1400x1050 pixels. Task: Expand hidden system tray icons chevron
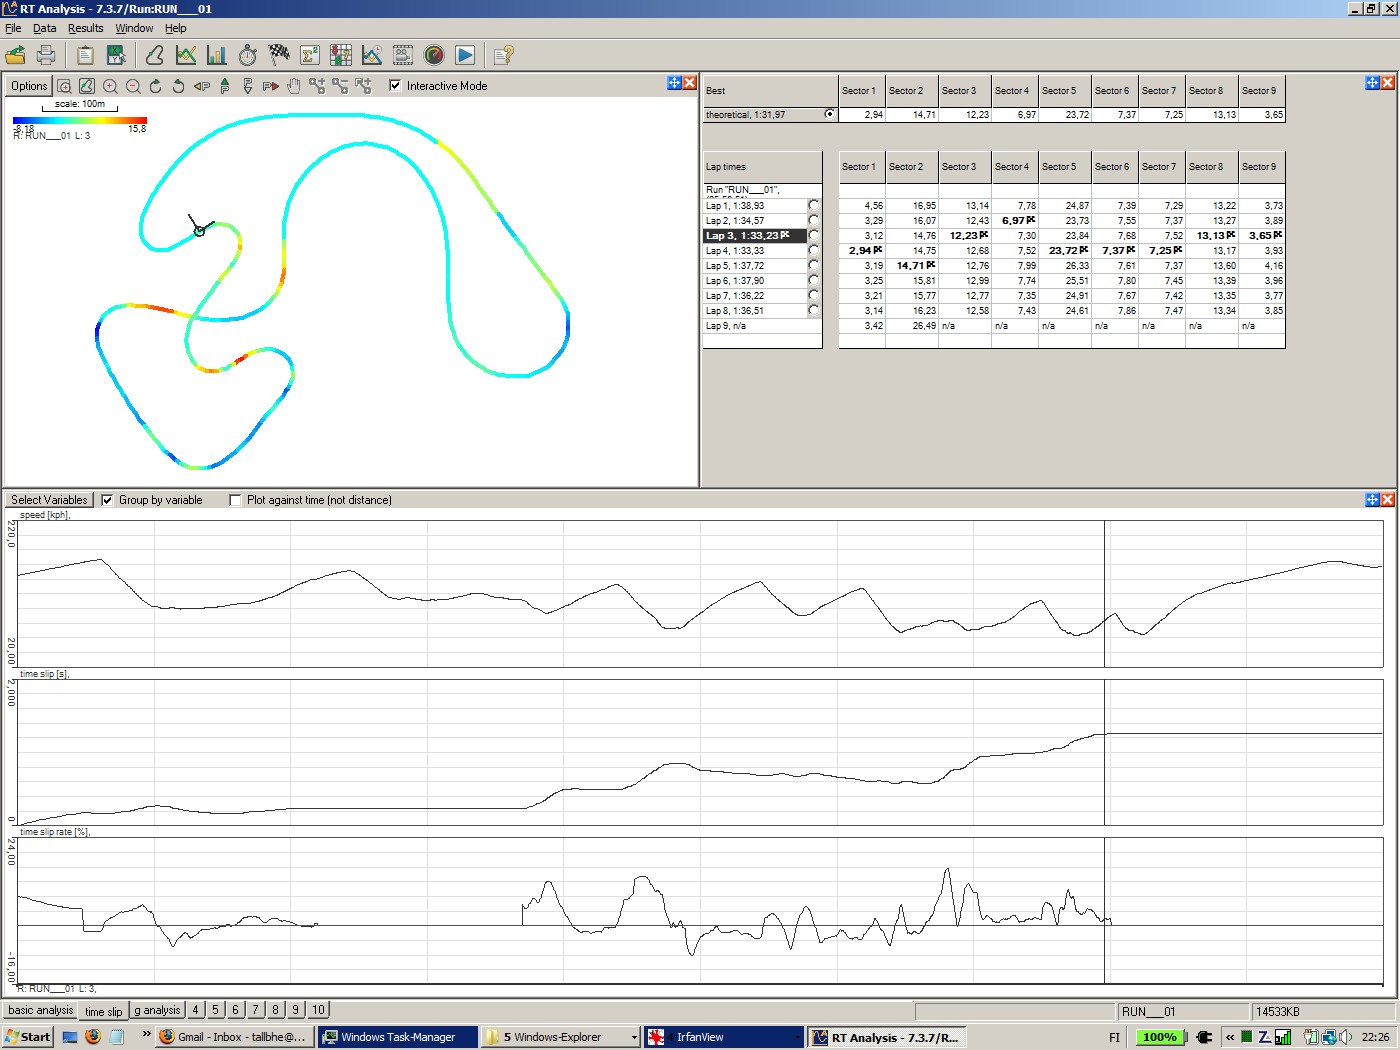coord(1230,1037)
